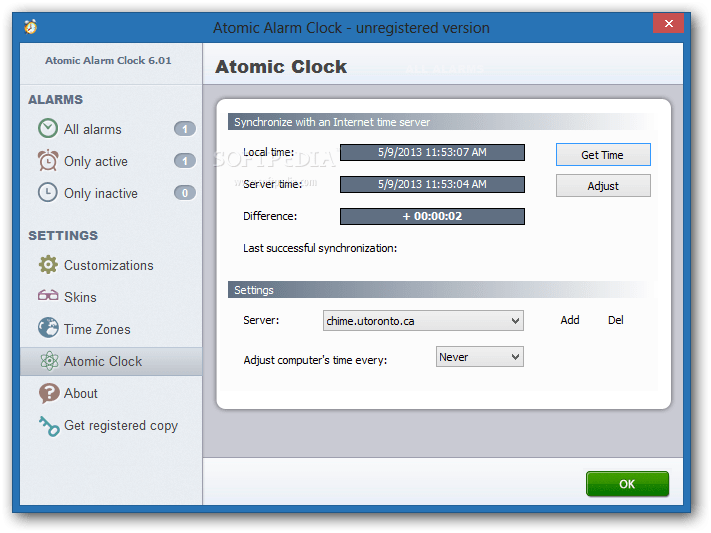Click the Get registered copy key icon

pos(49,426)
